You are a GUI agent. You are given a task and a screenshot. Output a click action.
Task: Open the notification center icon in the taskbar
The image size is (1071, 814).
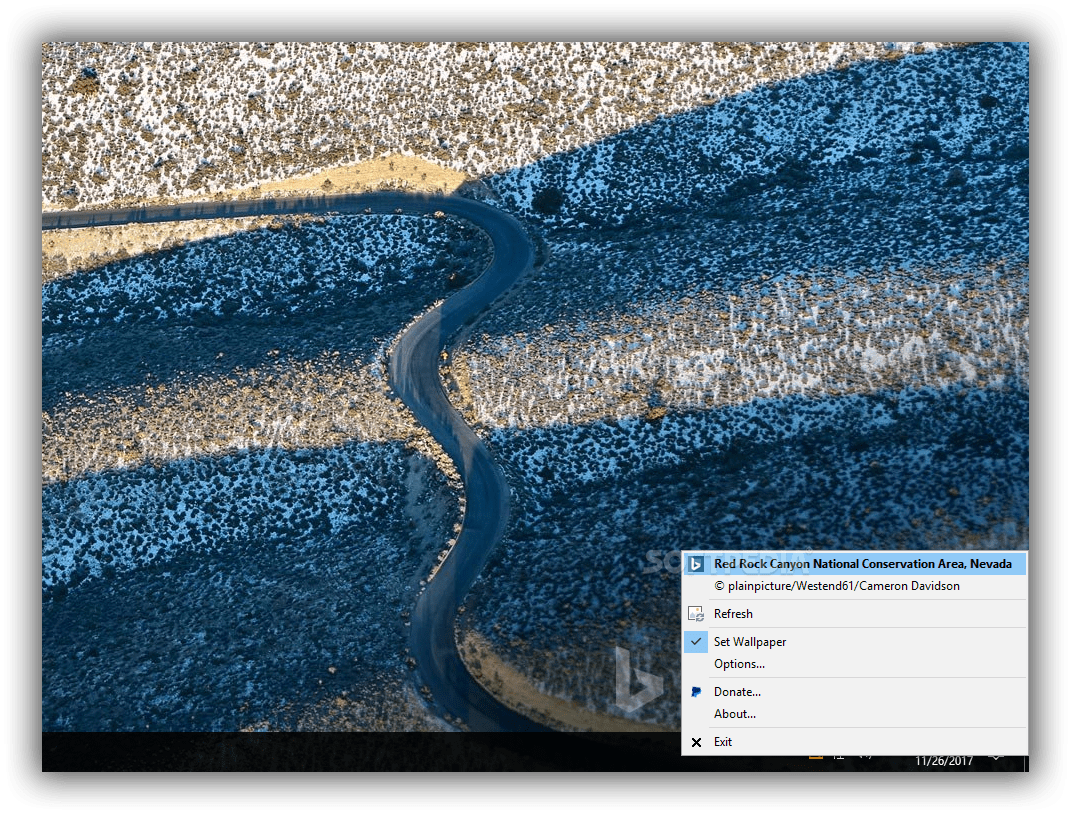pyautogui.click(x=997, y=757)
